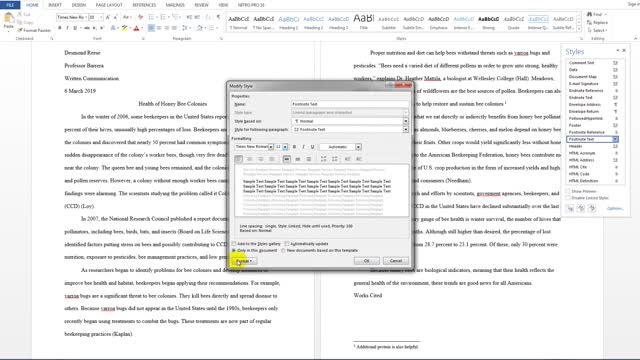Click Justify alignment icon in Modify Style dialog
640x360 pixels.
pyautogui.click(x=271, y=159)
